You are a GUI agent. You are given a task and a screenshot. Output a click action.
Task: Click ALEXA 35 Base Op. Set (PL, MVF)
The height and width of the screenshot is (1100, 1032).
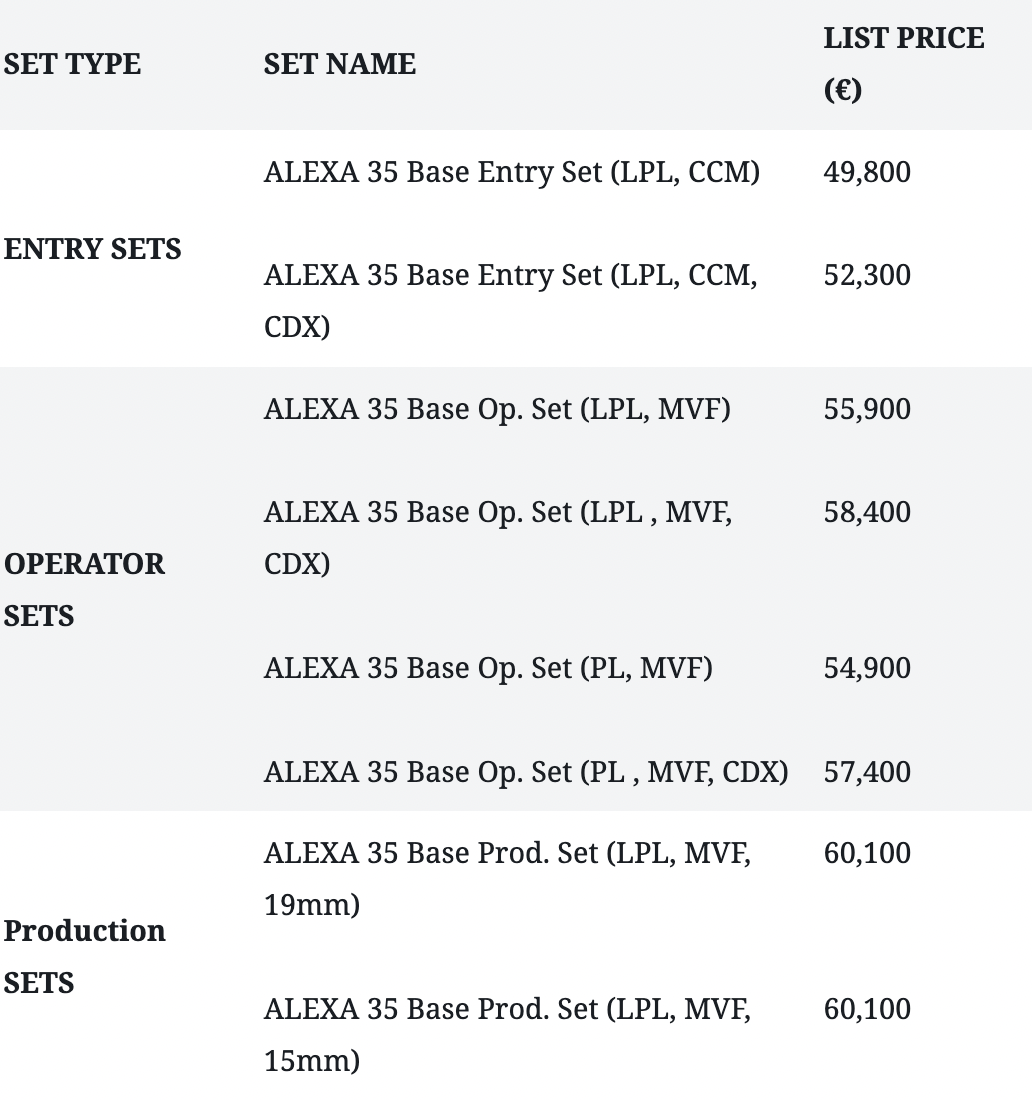(x=488, y=667)
